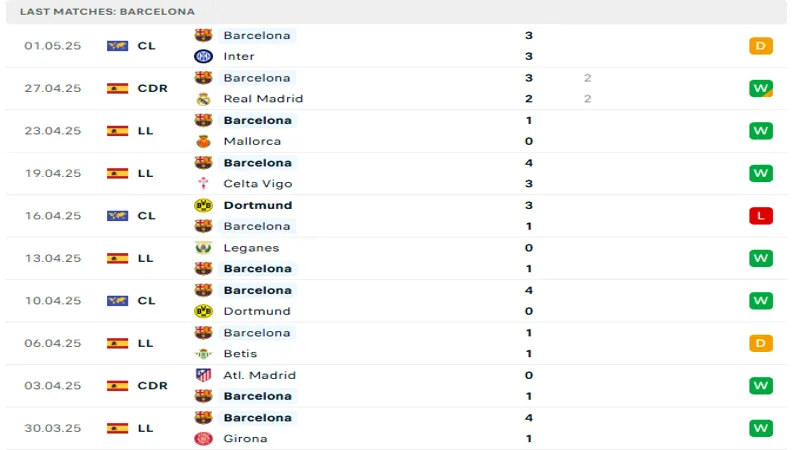Click the win badge for 30.03.25
Screen dimensions: 800x450
(761, 428)
